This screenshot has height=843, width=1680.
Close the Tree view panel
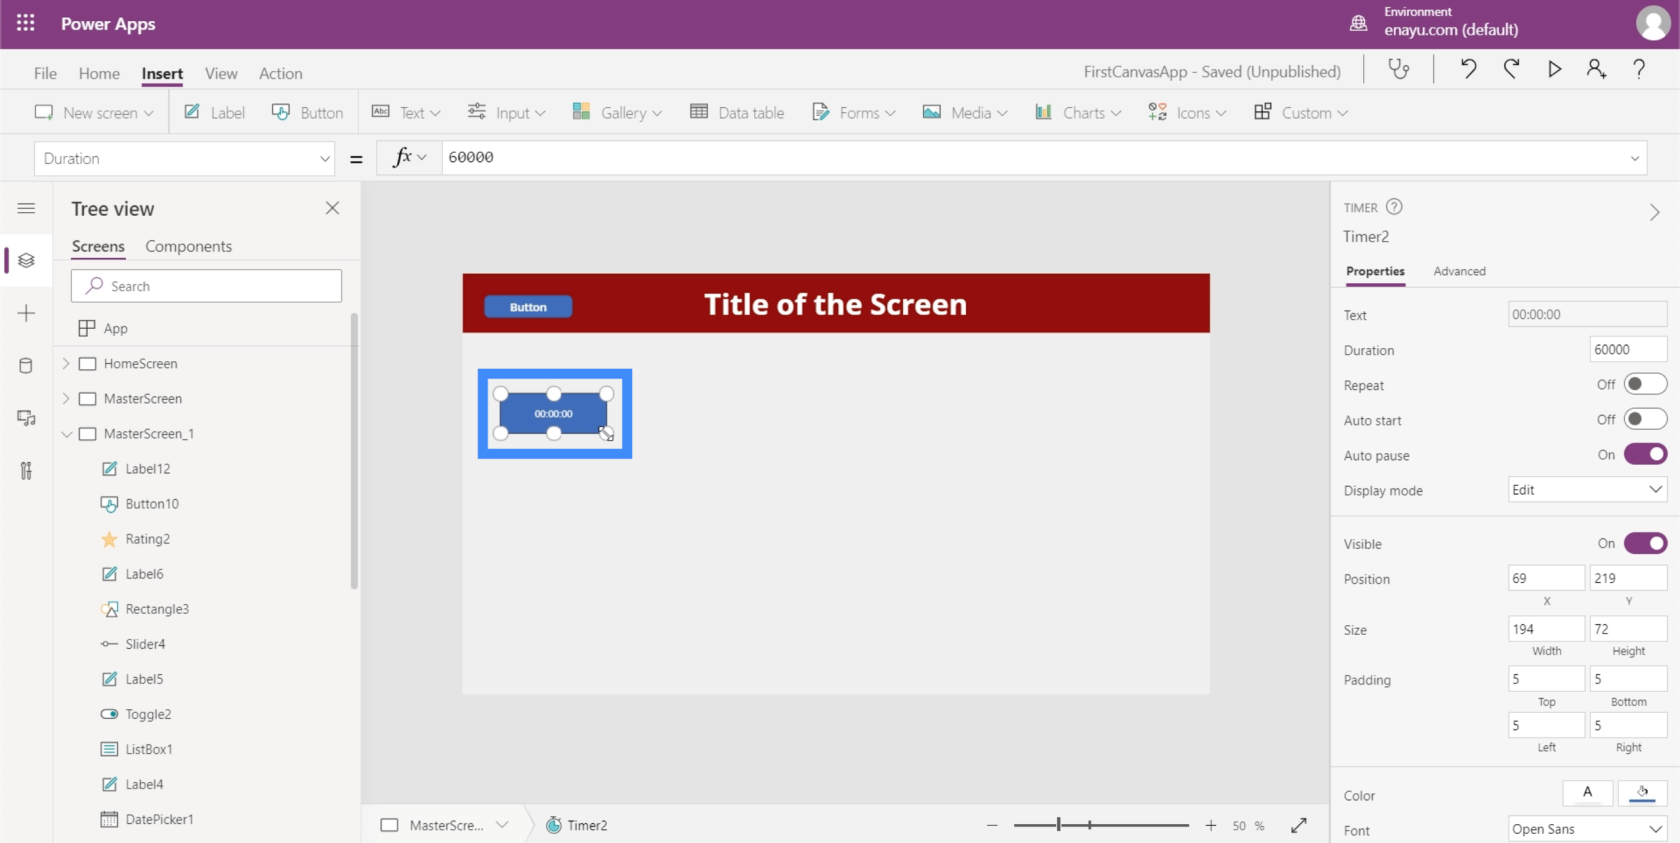tap(332, 208)
